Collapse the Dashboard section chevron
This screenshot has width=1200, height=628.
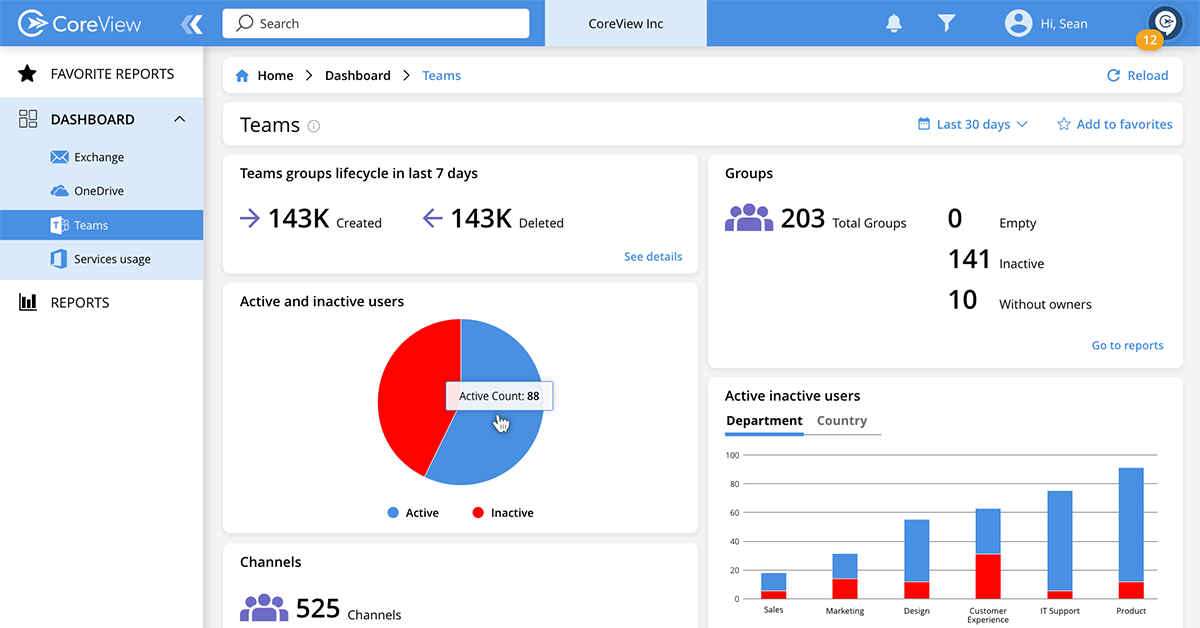(179, 118)
